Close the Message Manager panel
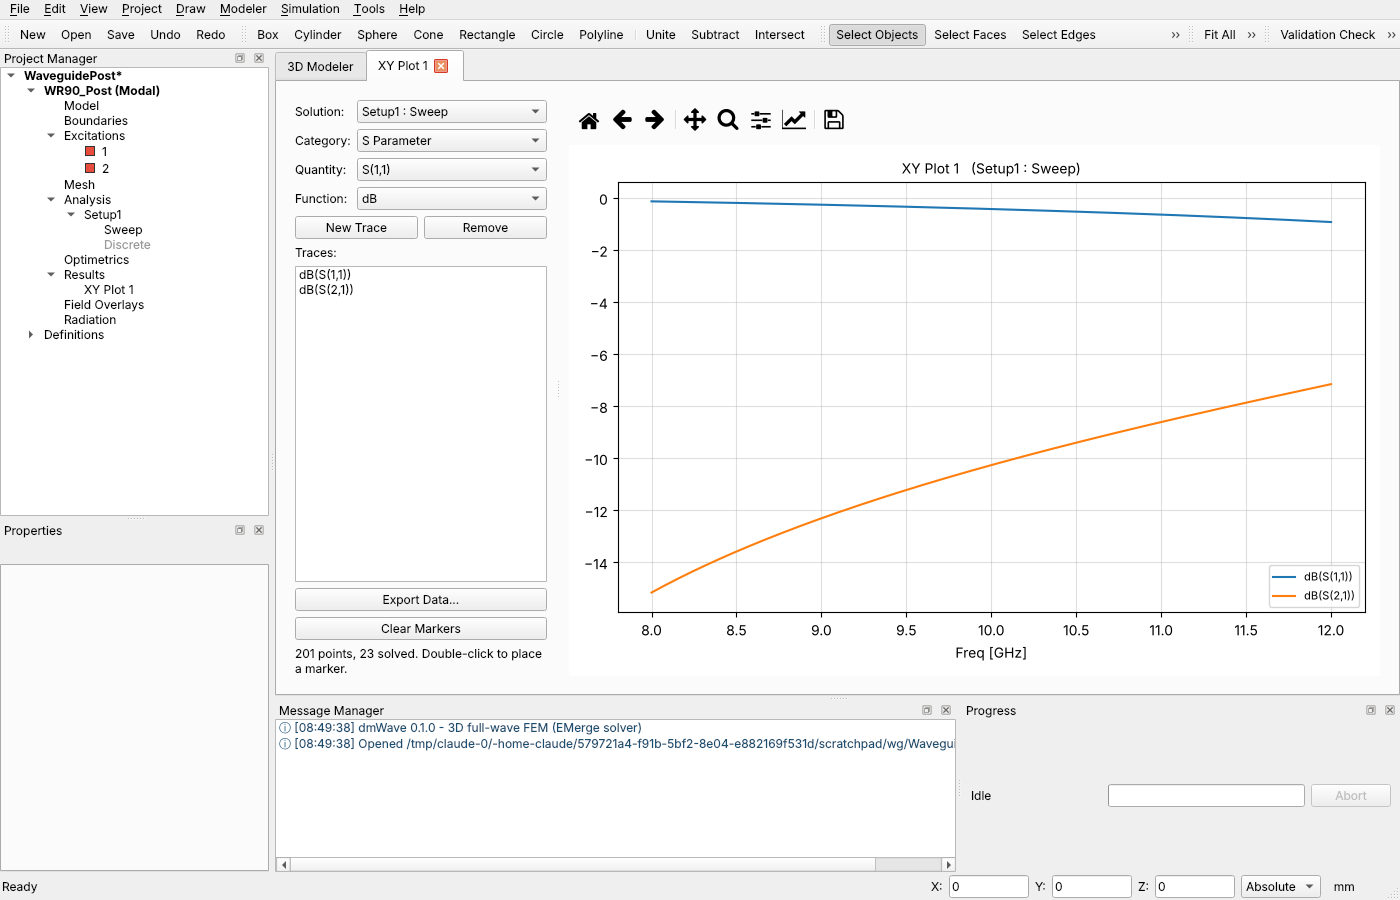Image resolution: width=1400 pixels, height=900 pixels. point(946,710)
